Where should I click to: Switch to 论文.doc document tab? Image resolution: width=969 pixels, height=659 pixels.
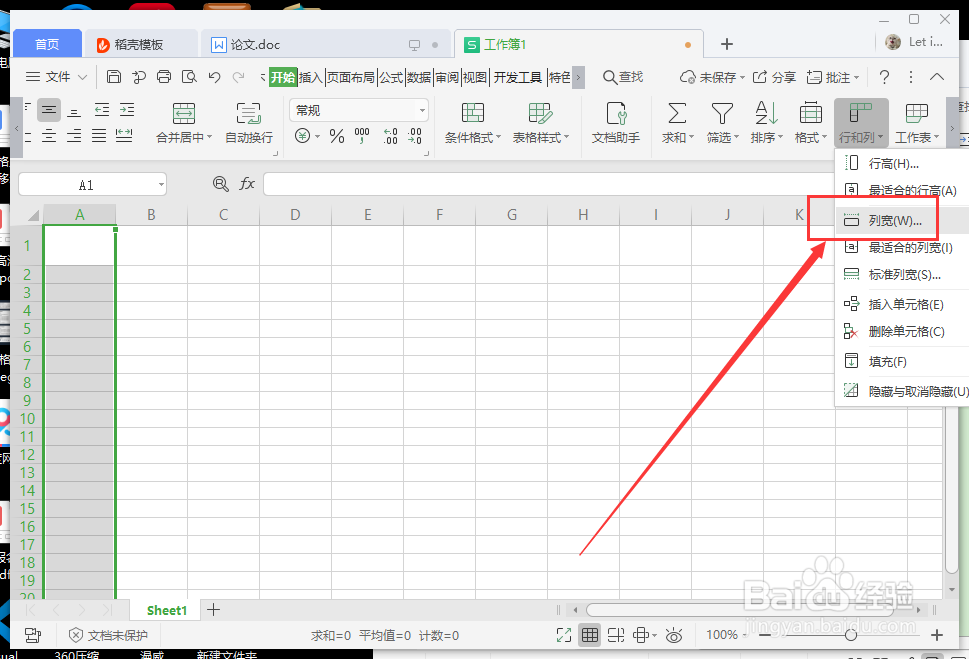tap(255, 45)
